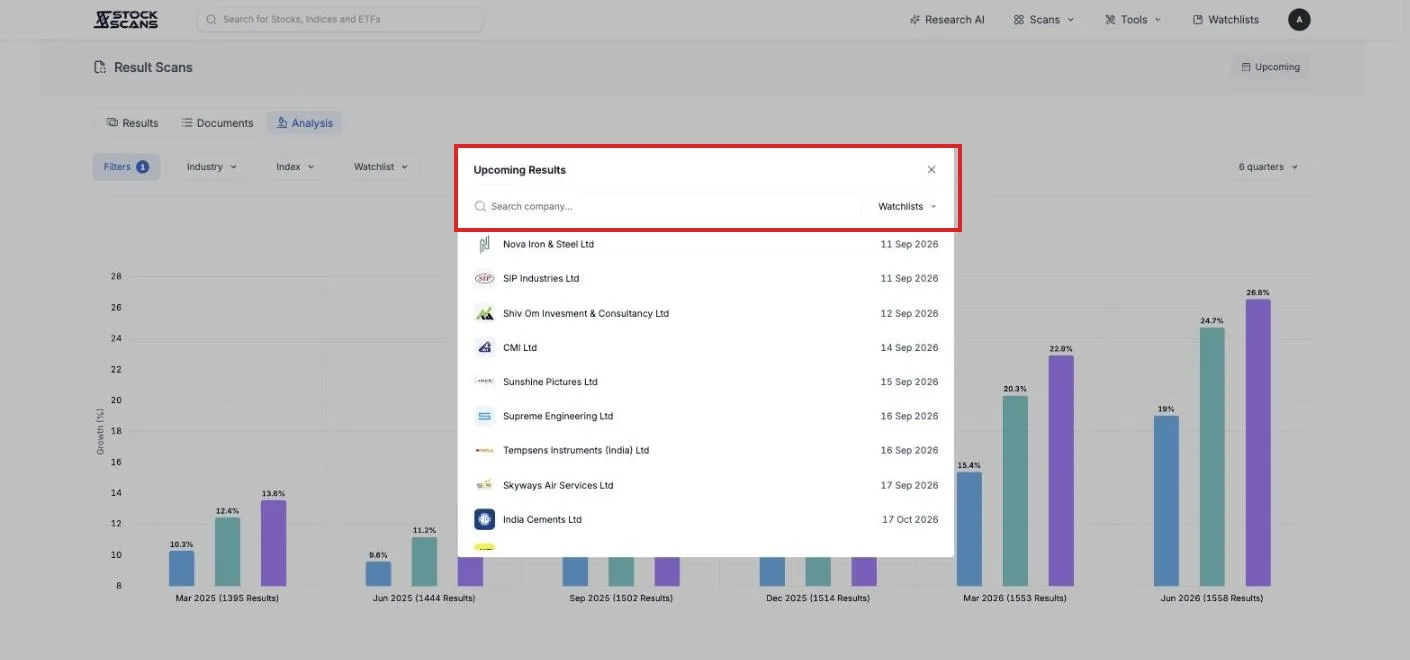Click the 12.4% teal bar for Mar 2025
1410x660 pixels.
pyautogui.click(x=227, y=552)
